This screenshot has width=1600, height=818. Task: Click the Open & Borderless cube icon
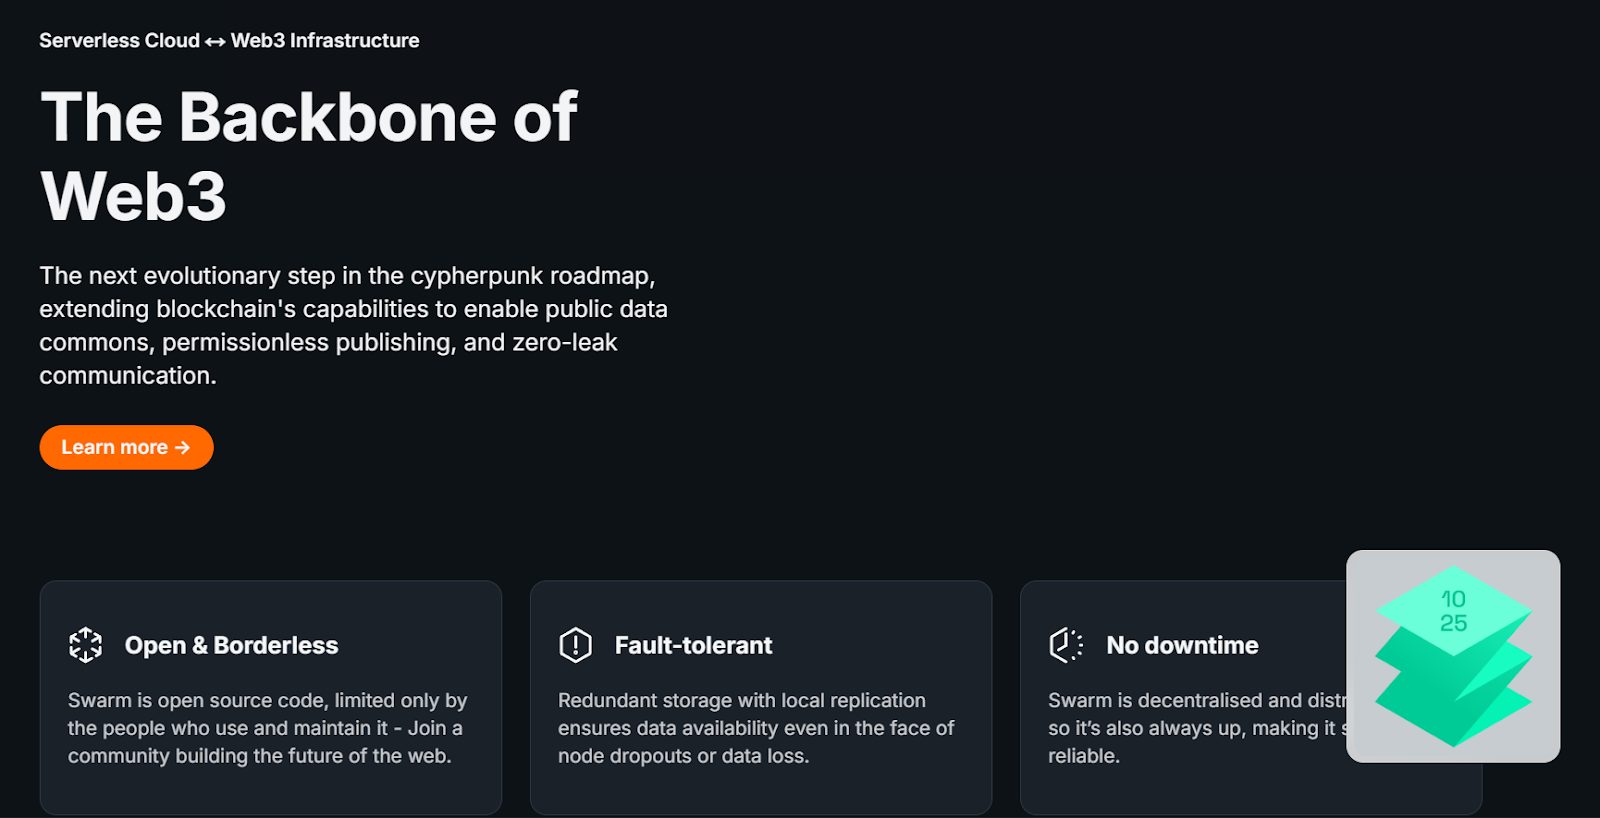click(86, 645)
